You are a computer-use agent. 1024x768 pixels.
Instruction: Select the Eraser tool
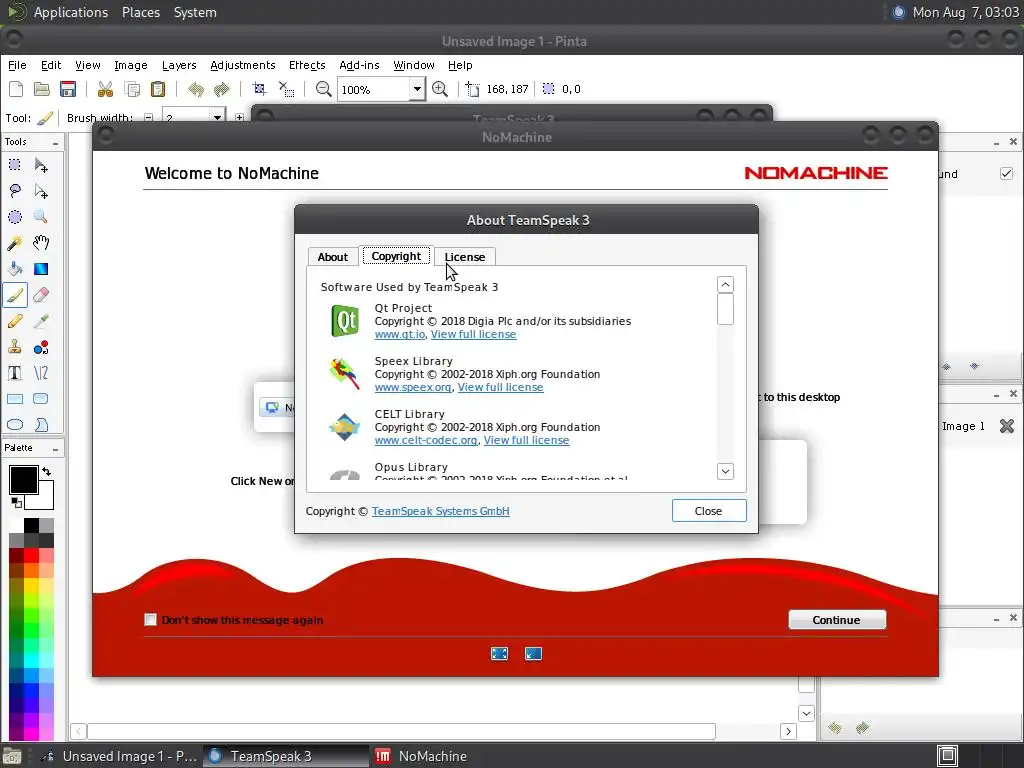pyautogui.click(x=40, y=295)
